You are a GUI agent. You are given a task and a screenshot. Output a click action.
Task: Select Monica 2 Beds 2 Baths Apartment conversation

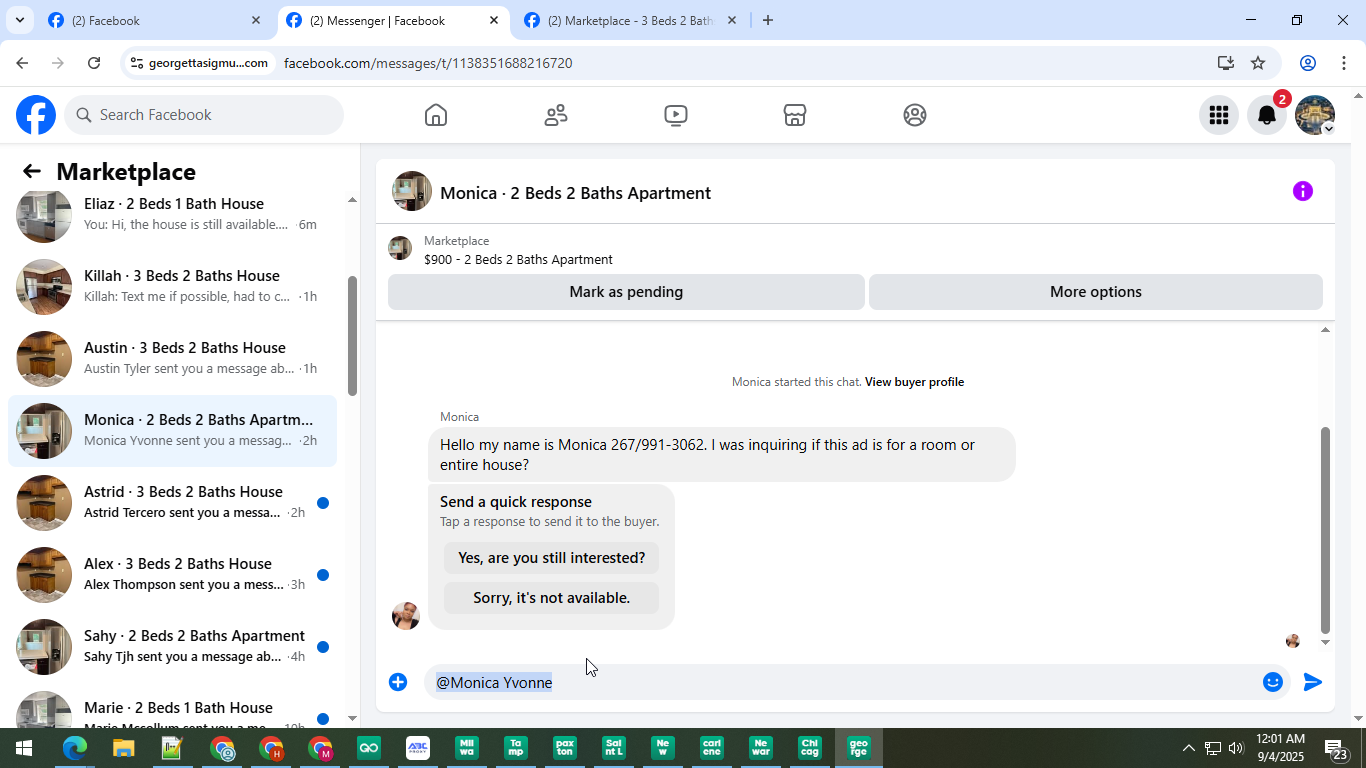pyautogui.click(x=172, y=431)
